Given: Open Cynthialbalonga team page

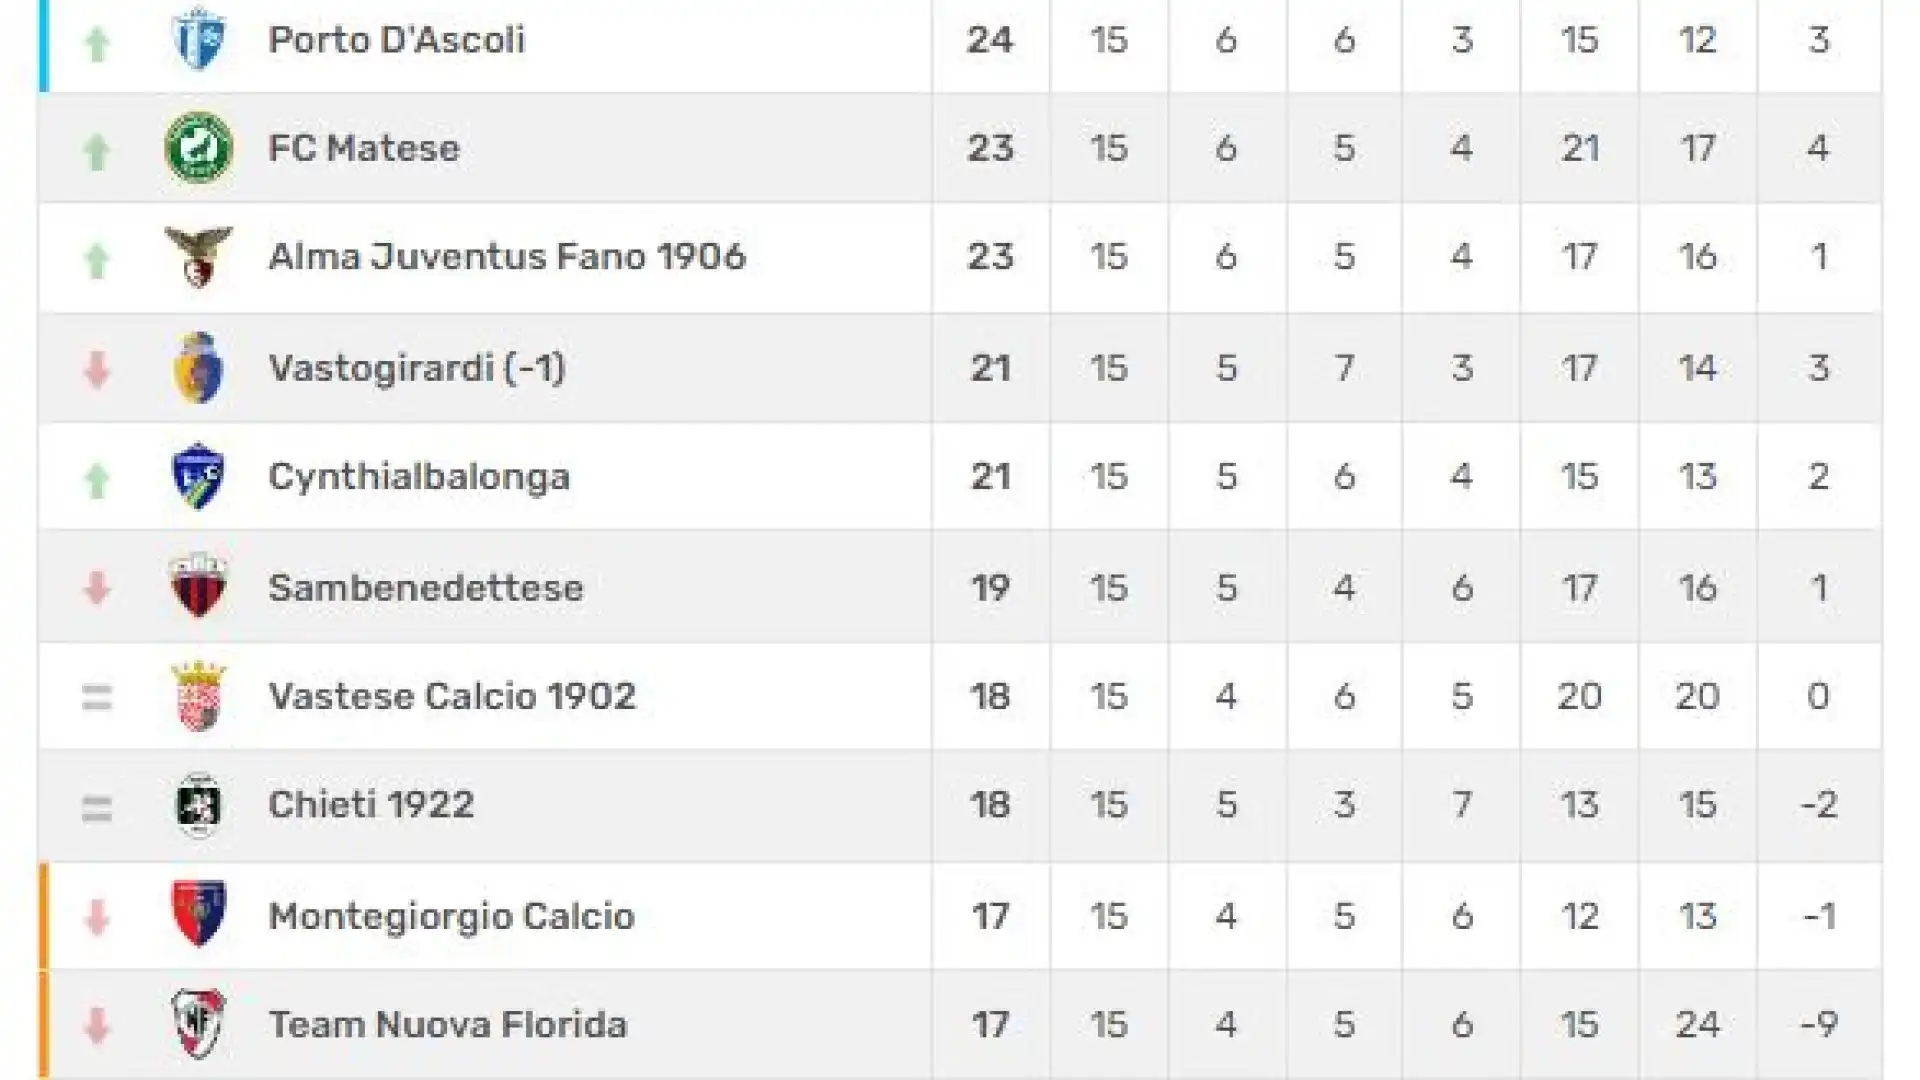Looking at the screenshot, I should click(x=419, y=477).
